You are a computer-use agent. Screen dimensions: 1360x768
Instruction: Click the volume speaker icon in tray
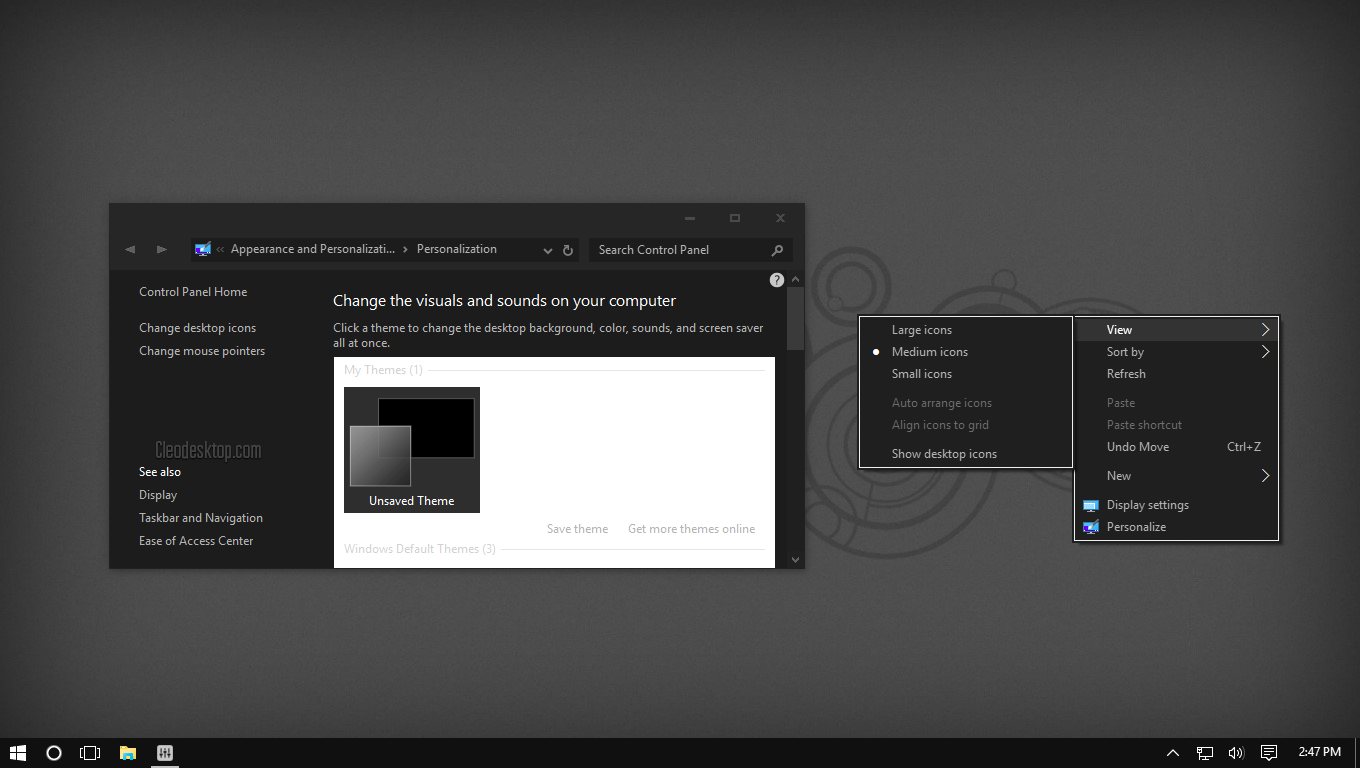tap(1236, 753)
